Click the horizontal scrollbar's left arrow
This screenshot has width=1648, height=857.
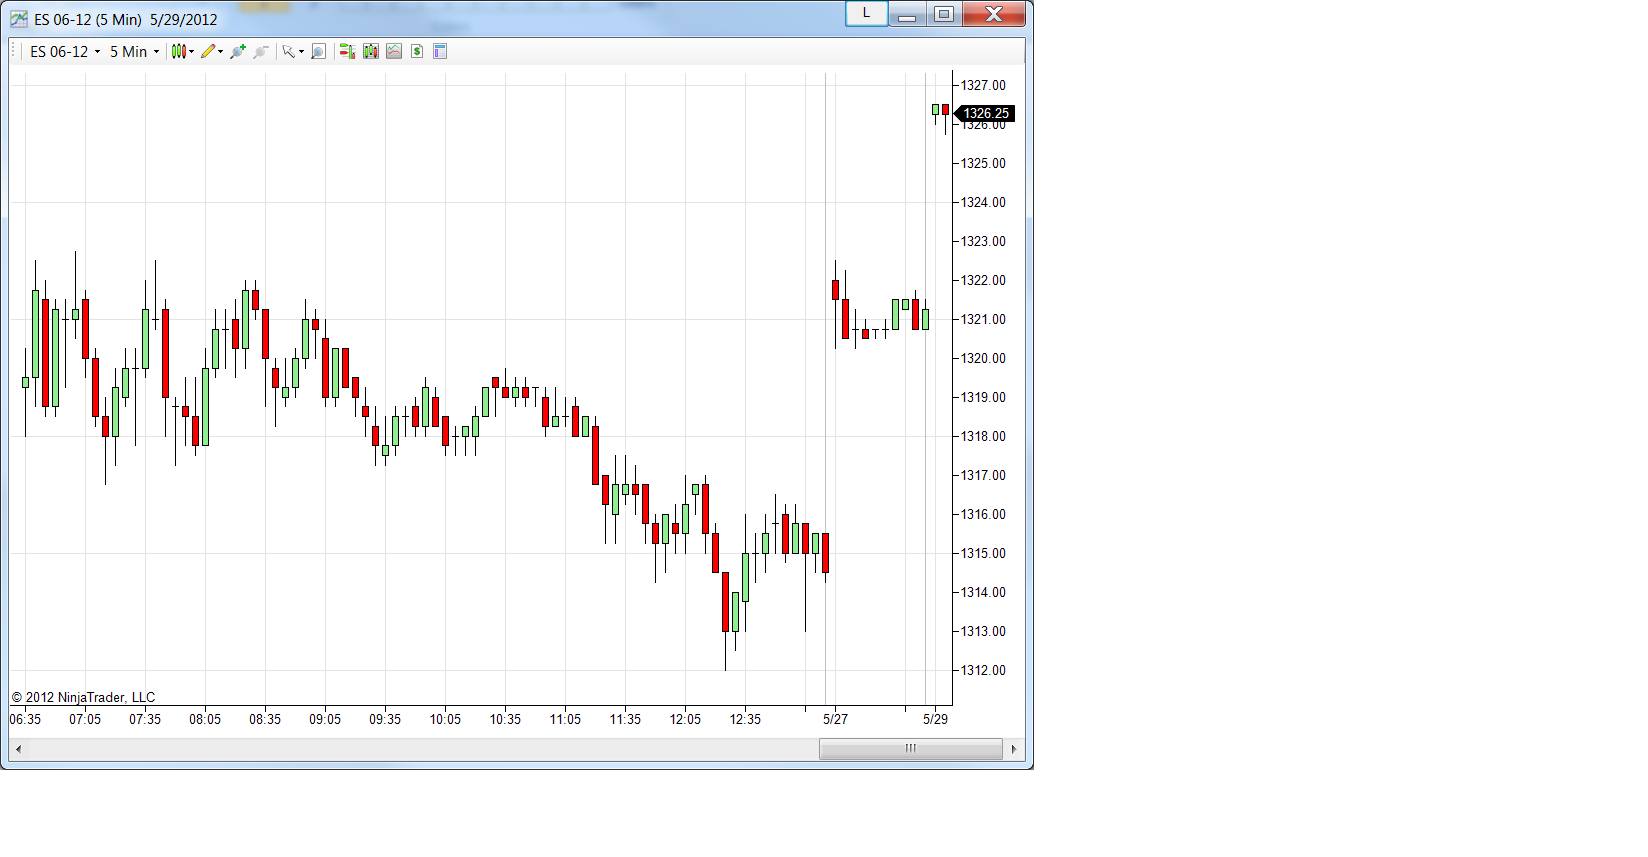[x=18, y=749]
